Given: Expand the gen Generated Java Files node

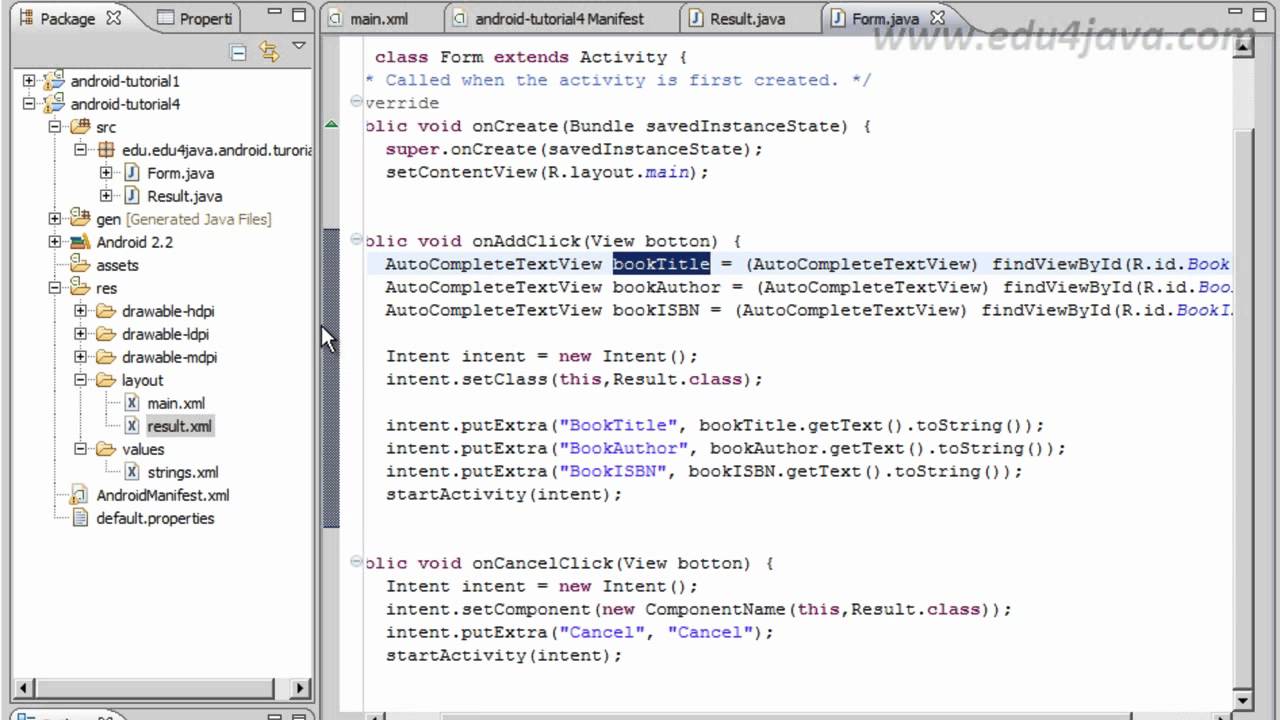Looking at the screenshot, I should click(54, 219).
